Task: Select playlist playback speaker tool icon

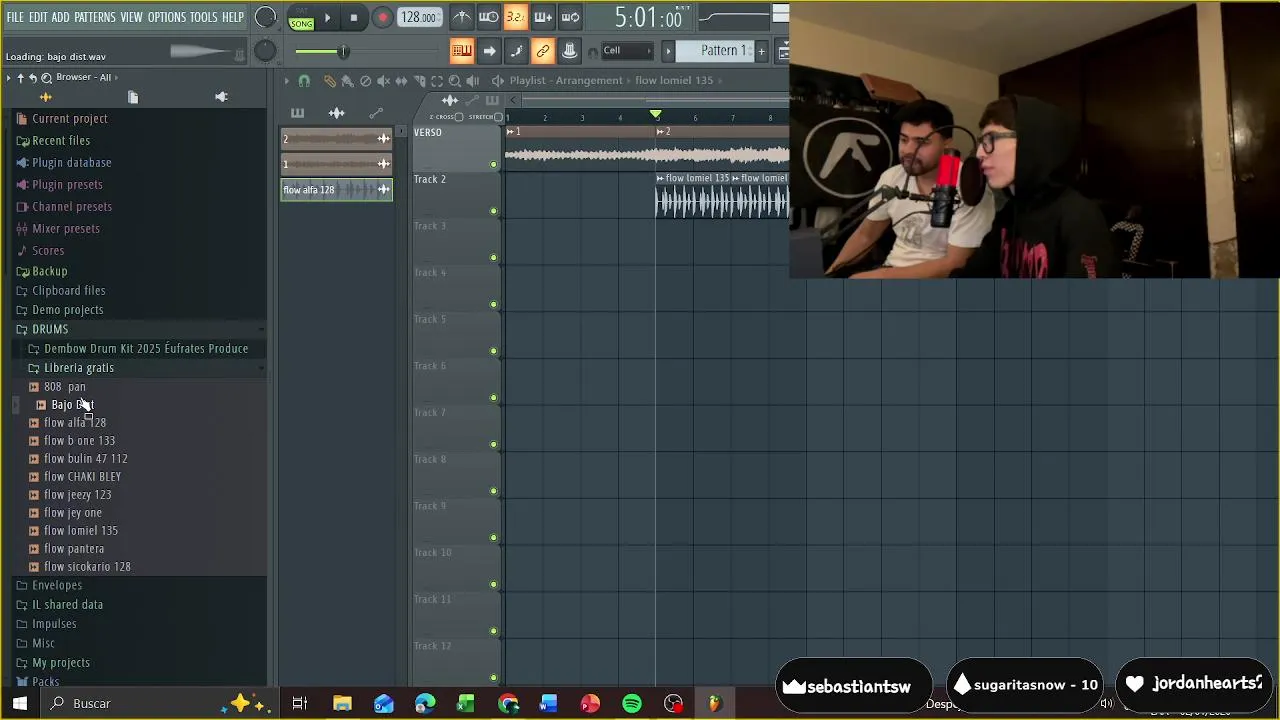Action: (473, 80)
